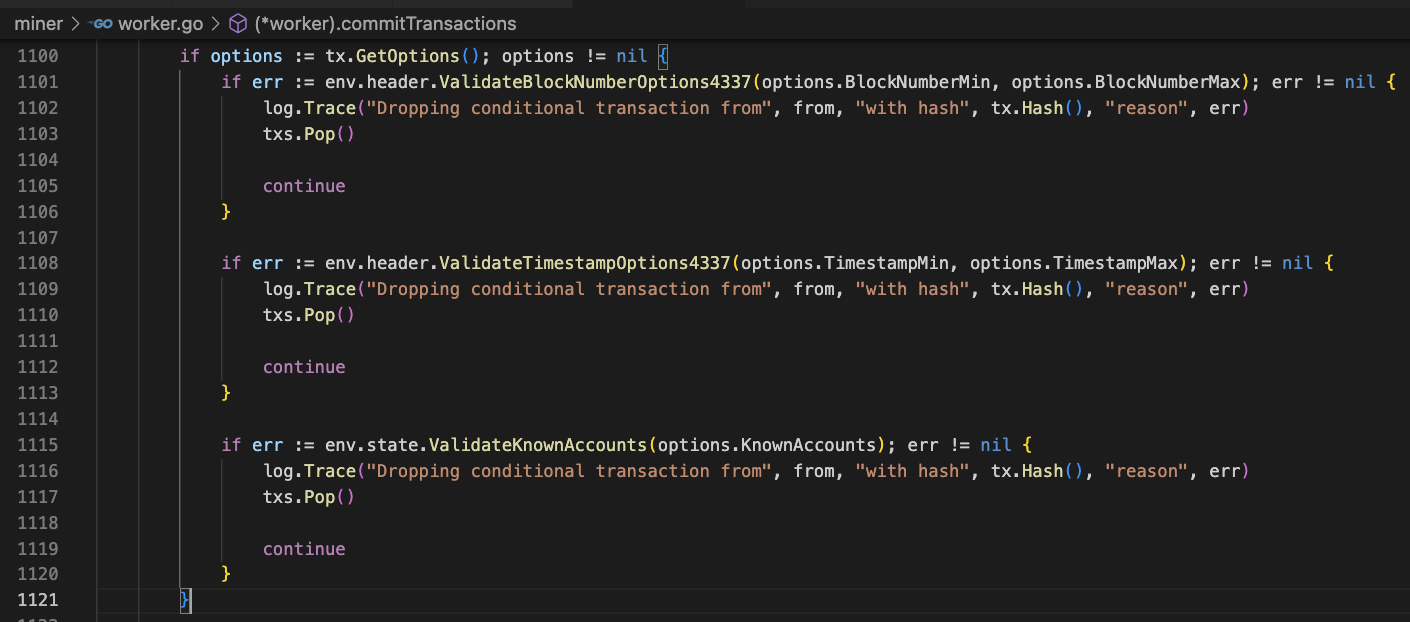Click the closing brace on line 1121
Viewport: 1410px width, 622px height.
[184, 600]
